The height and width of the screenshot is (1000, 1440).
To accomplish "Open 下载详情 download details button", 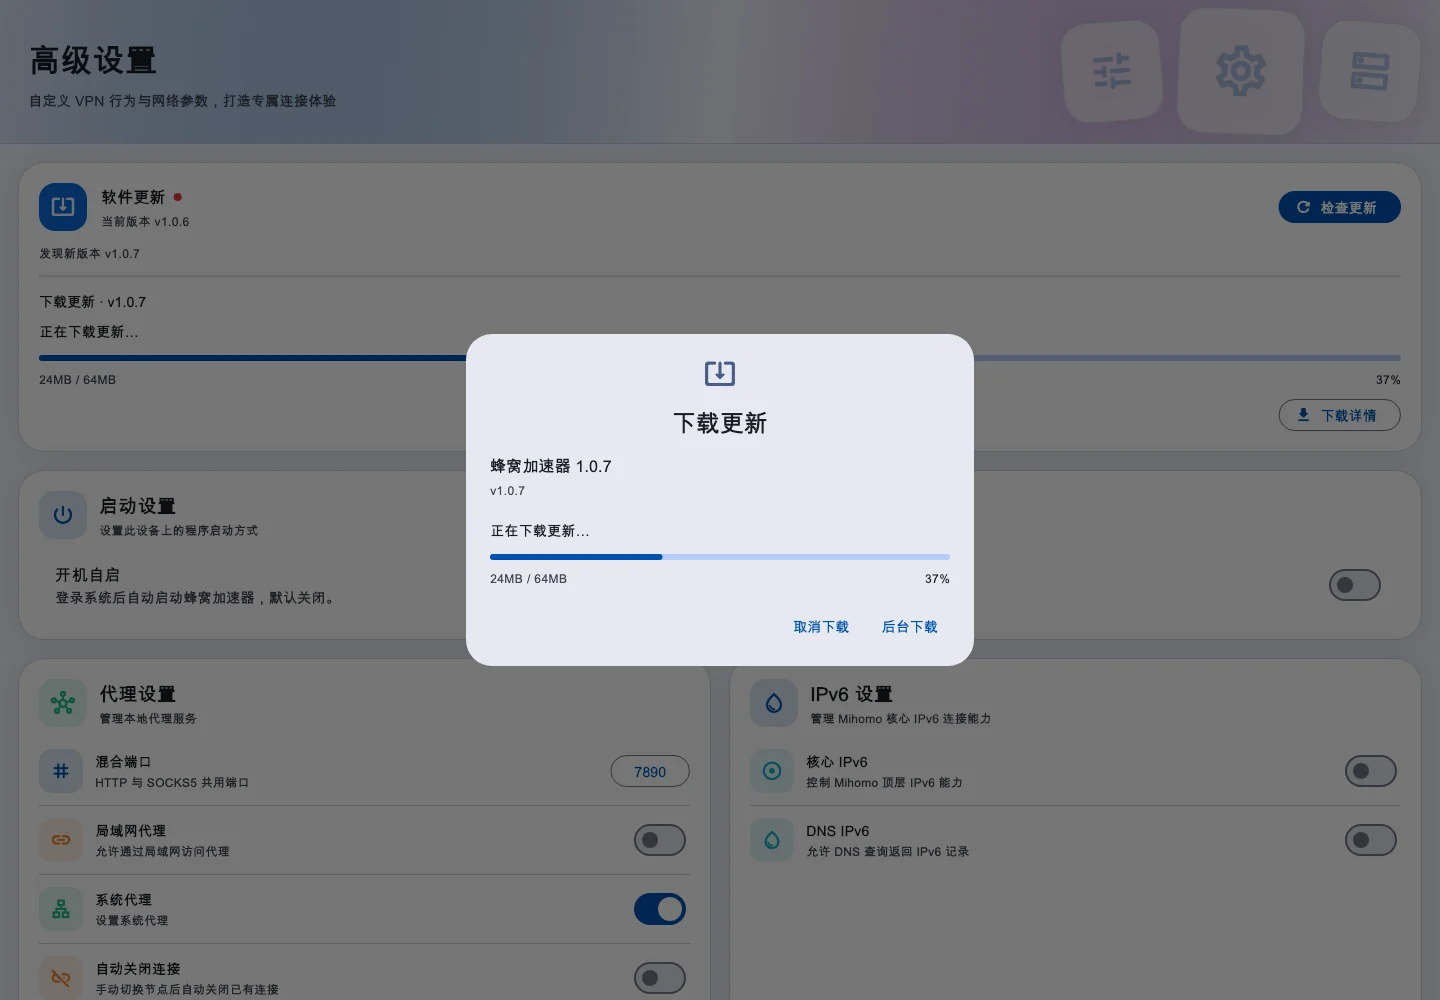I will [x=1340, y=415].
